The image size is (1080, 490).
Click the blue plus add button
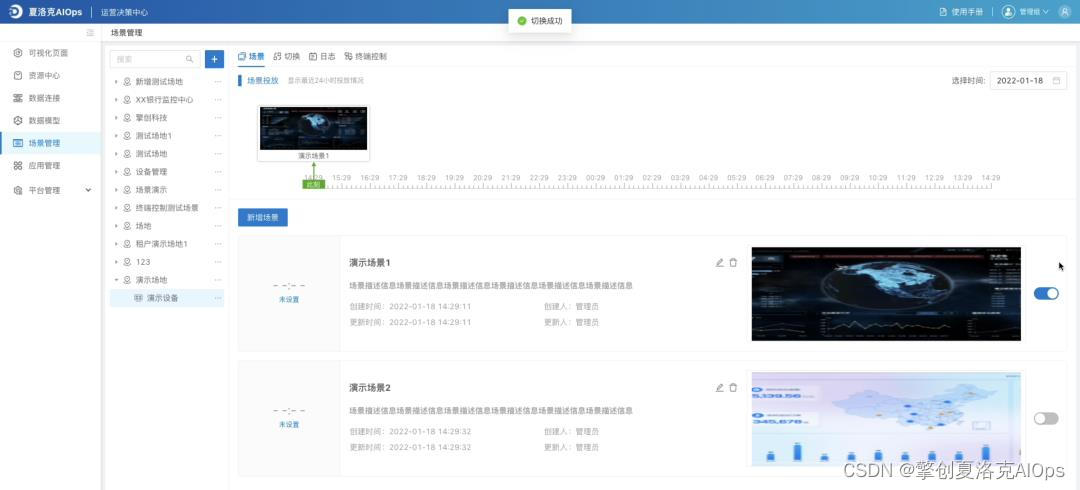pyautogui.click(x=214, y=59)
